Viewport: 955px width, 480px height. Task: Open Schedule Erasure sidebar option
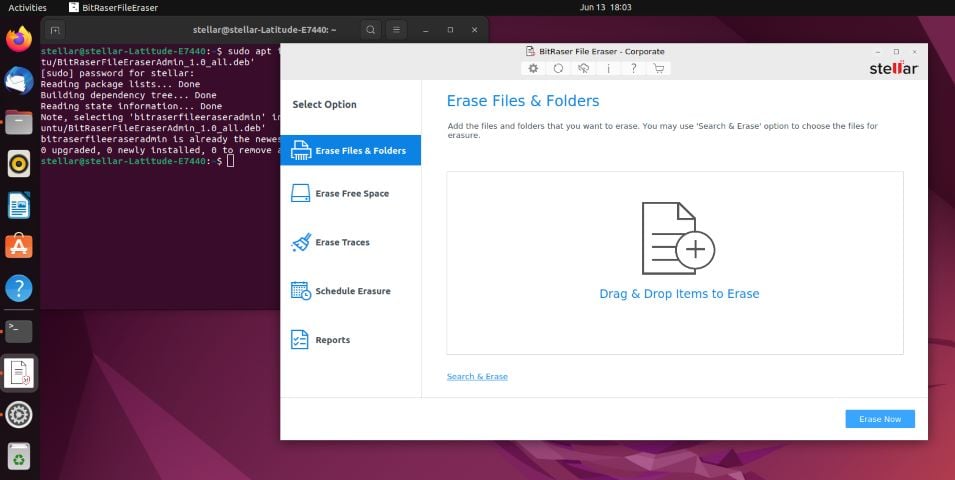tap(350, 291)
